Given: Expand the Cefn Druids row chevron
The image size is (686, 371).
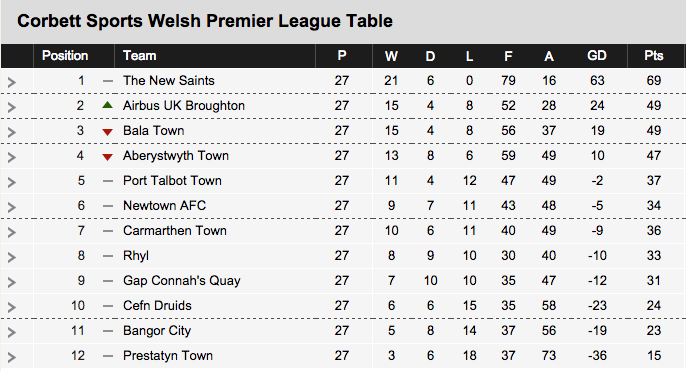Looking at the screenshot, I should coord(12,307).
